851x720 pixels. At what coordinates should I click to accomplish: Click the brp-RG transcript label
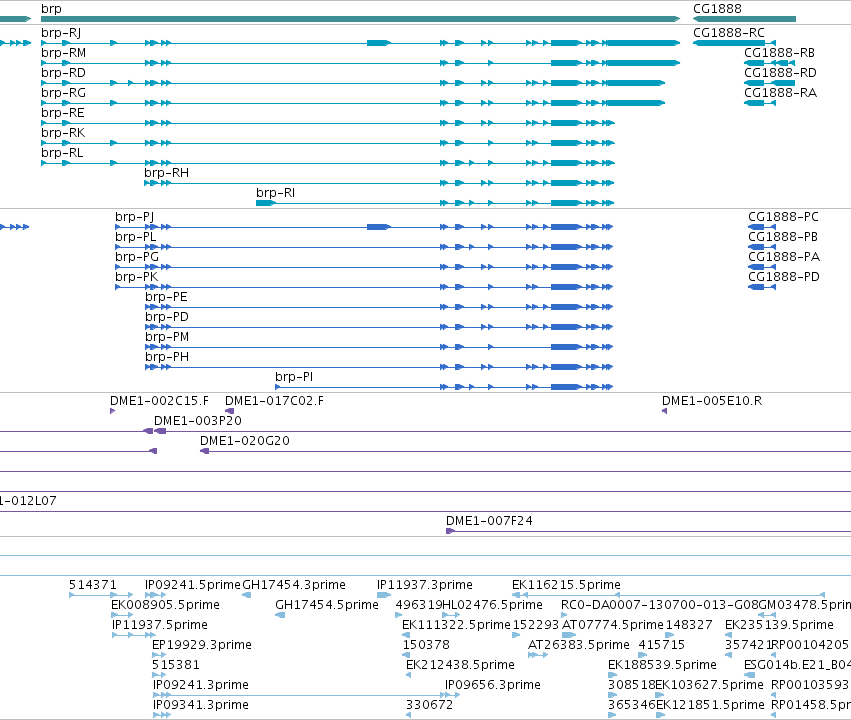[63, 93]
